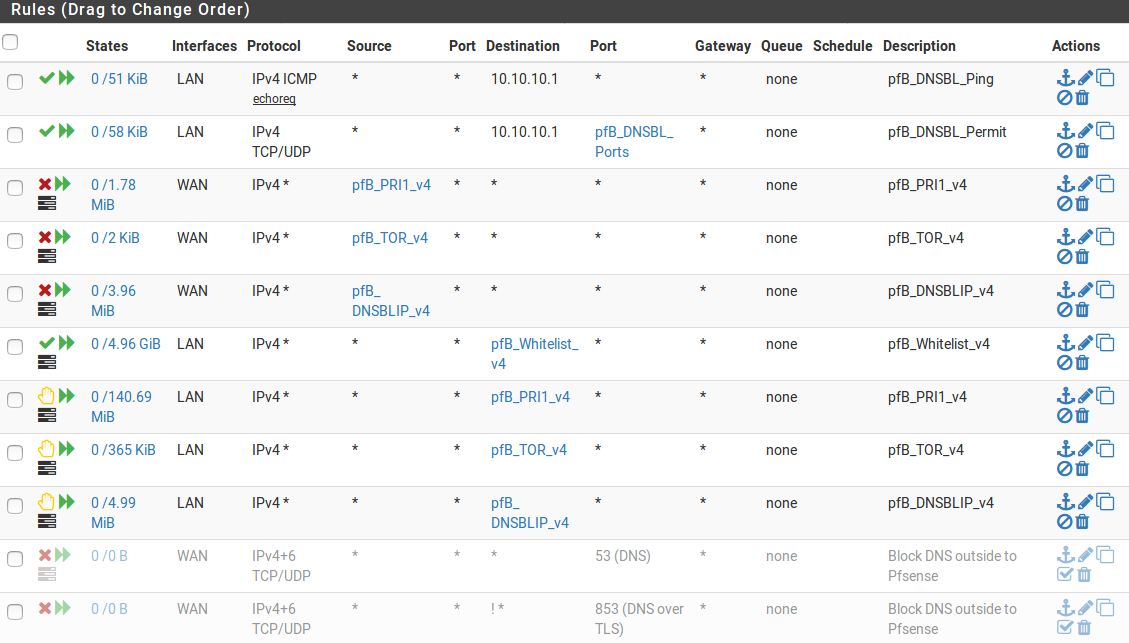Edit the pfB_DNSBL_Permit rule

[1086, 130]
